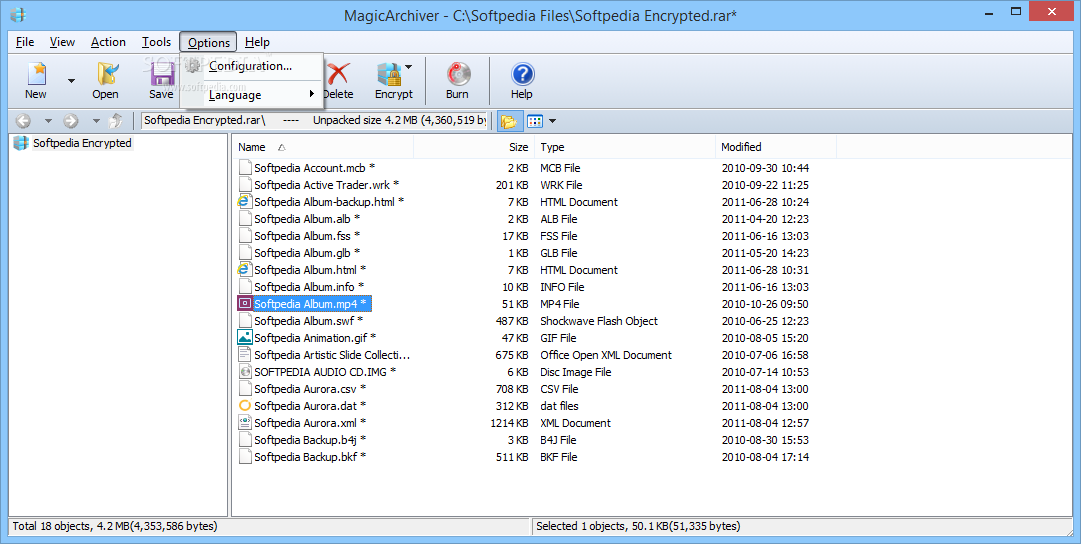Click Softpedia Aurora.dat file icon

(245, 405)
